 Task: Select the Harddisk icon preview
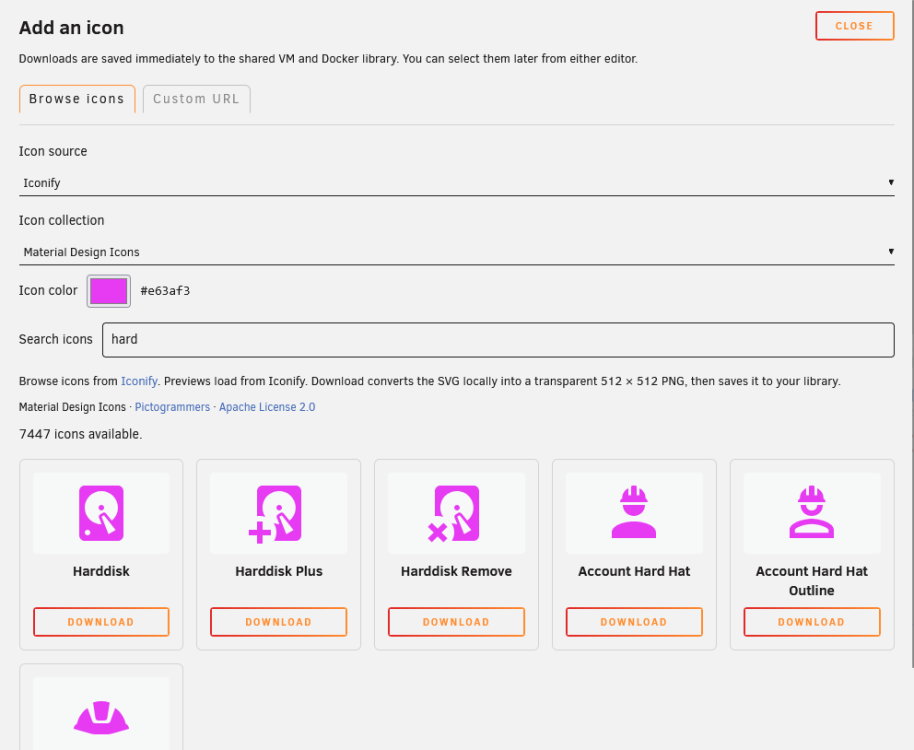pos(101,513)
